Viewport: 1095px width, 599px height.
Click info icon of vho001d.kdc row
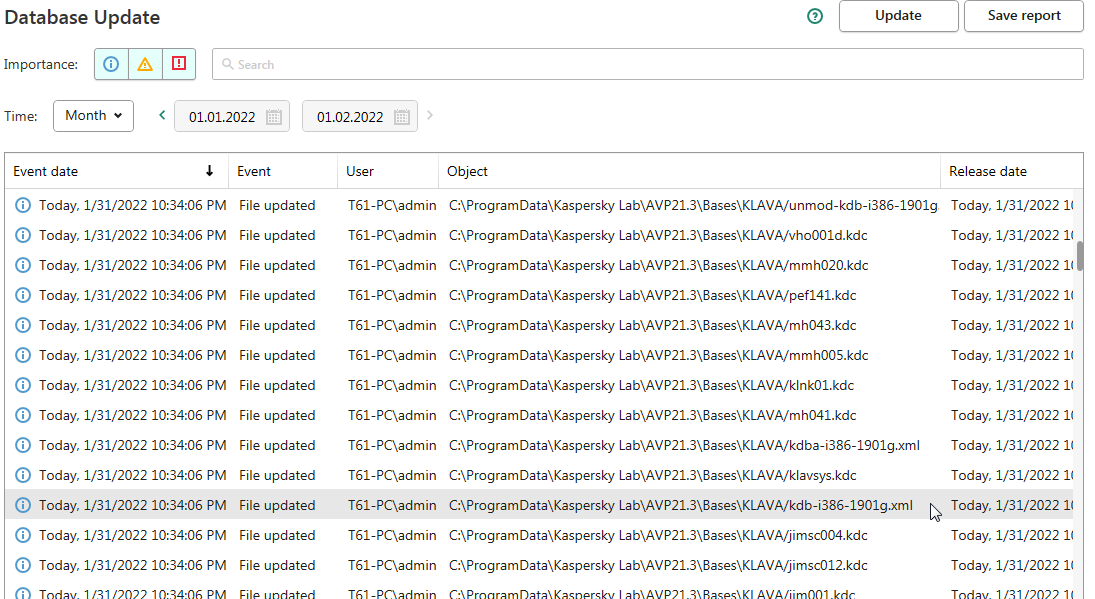click(x=23, y=235)
